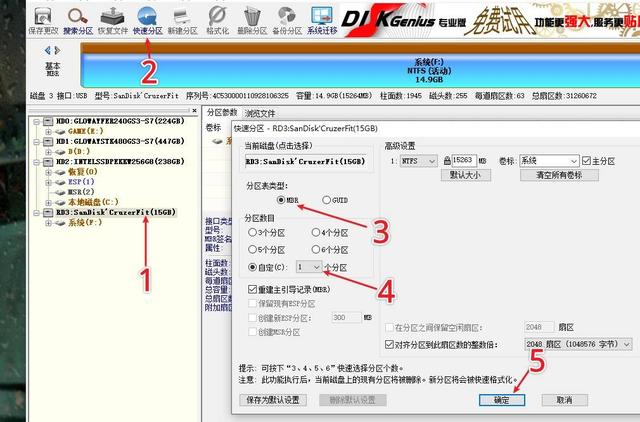Toggle 主分区 primary partition checkbox
The width and height of the screenshot is (640, 422).
pyautogui.click(x=586, y=161)
